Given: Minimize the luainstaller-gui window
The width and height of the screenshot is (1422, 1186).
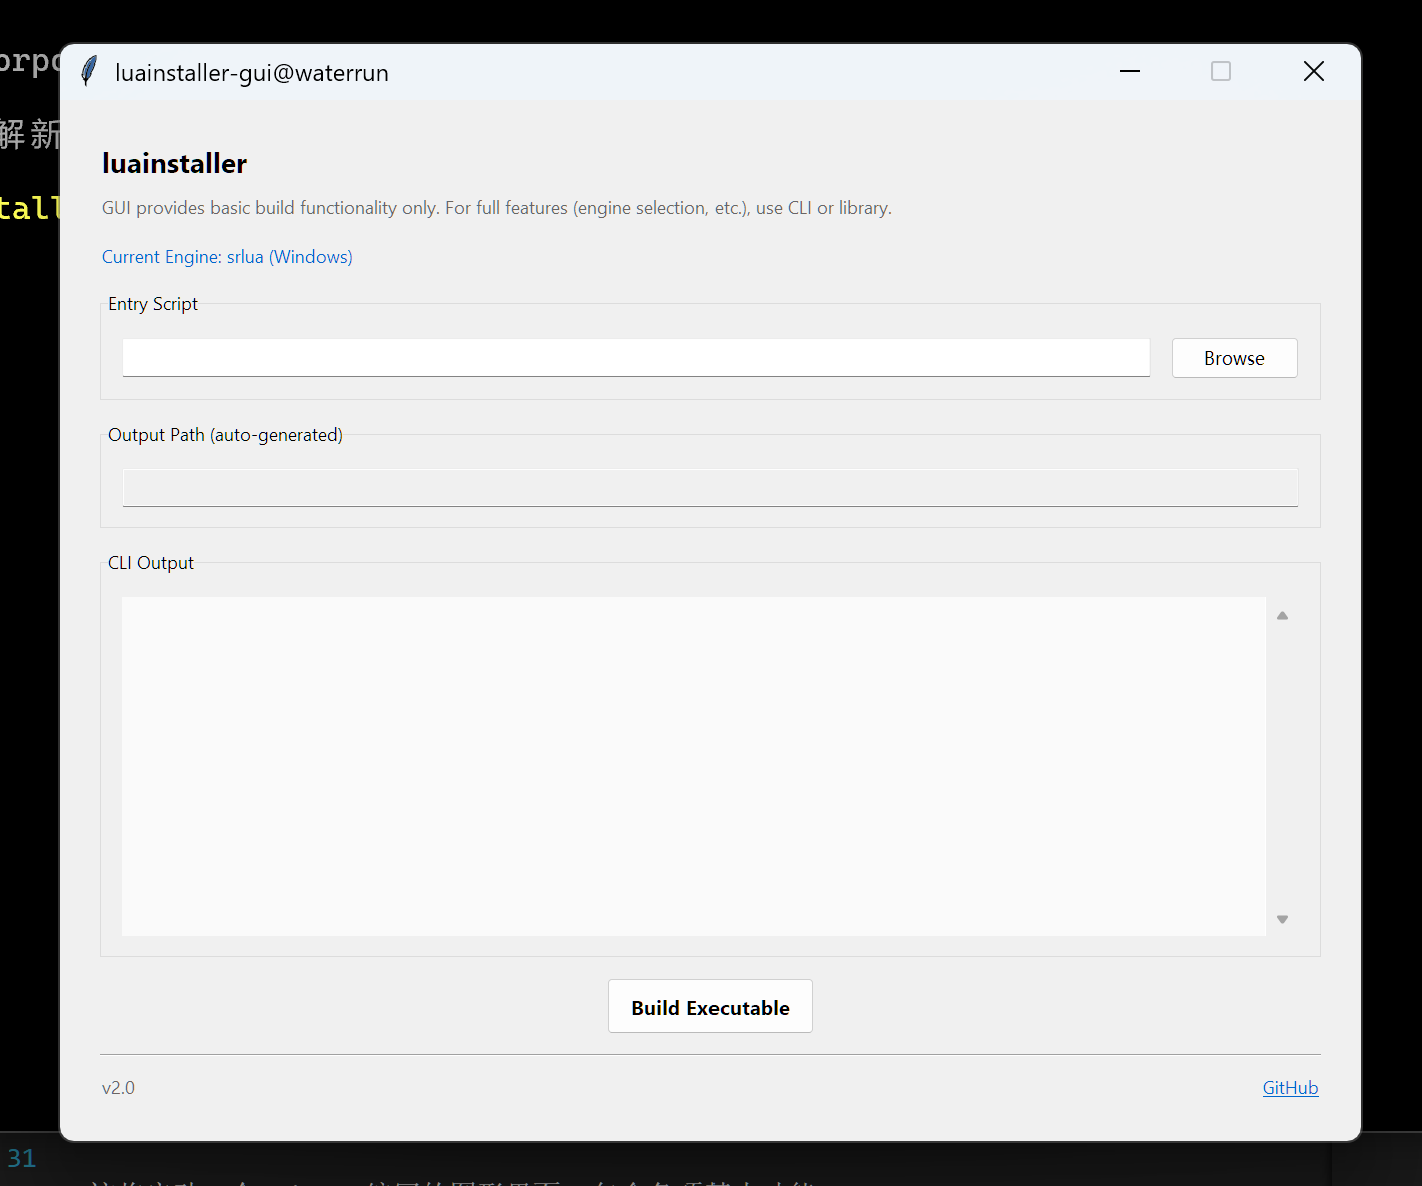Looking at the screenshot, I should click(x=1130, y=71).
